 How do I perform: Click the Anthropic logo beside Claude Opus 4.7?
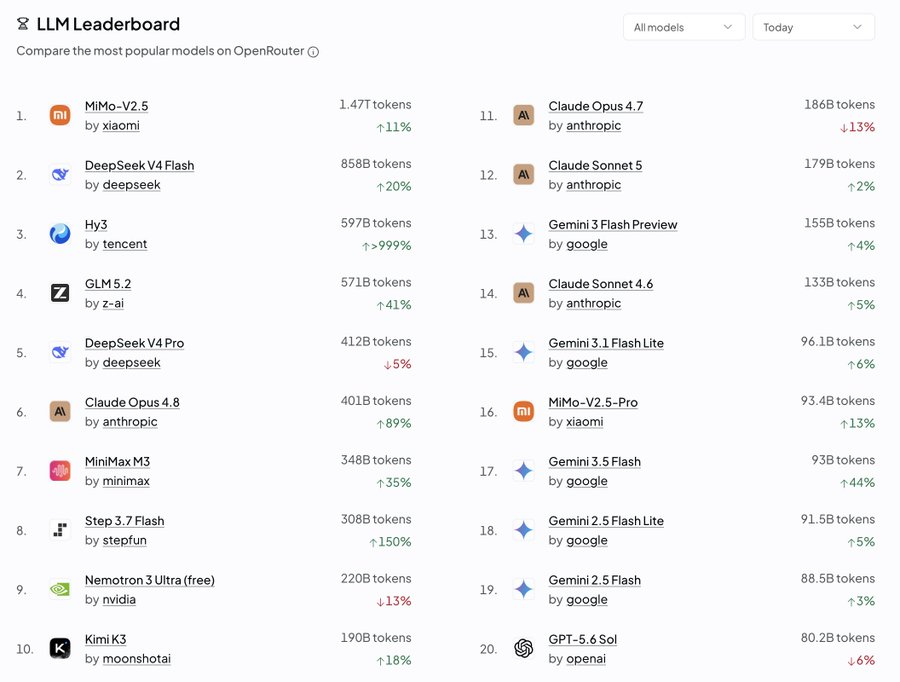tap(523, 115)
